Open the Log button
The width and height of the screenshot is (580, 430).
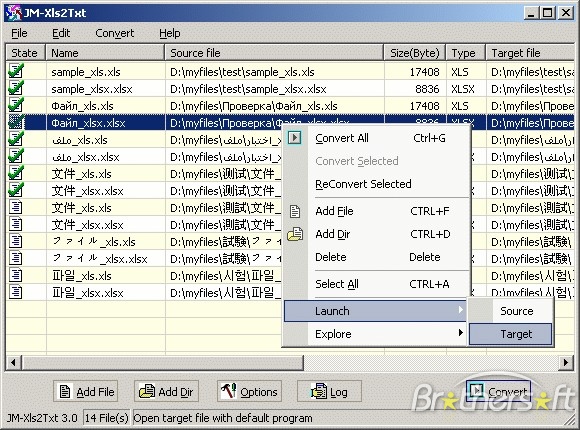click(x=329, y=391)
